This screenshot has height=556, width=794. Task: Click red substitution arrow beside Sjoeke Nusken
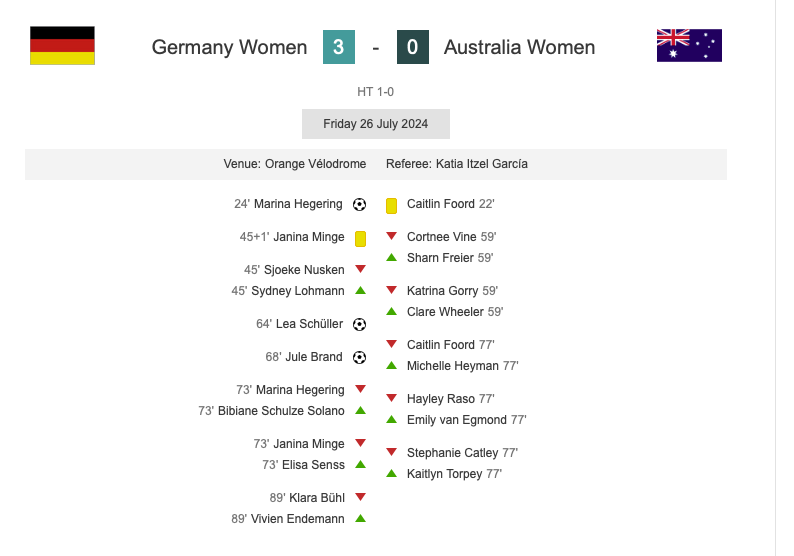tap(360, 269)
